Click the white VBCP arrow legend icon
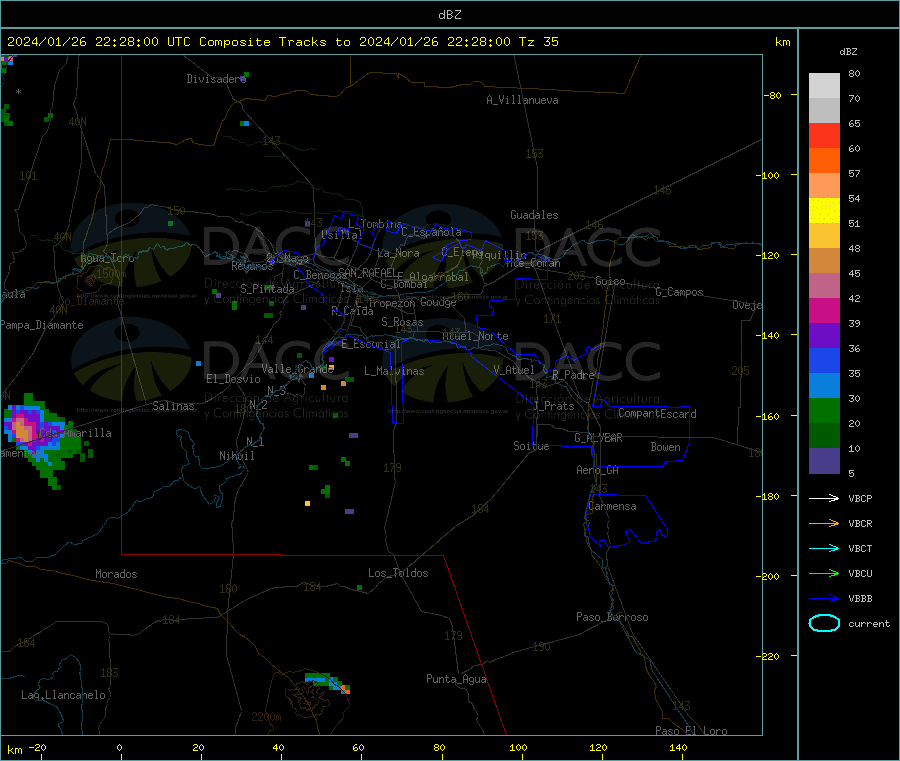 824,498
